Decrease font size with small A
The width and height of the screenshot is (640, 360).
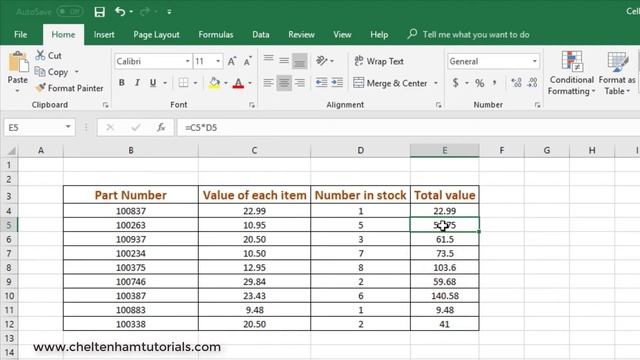[247, 61]
